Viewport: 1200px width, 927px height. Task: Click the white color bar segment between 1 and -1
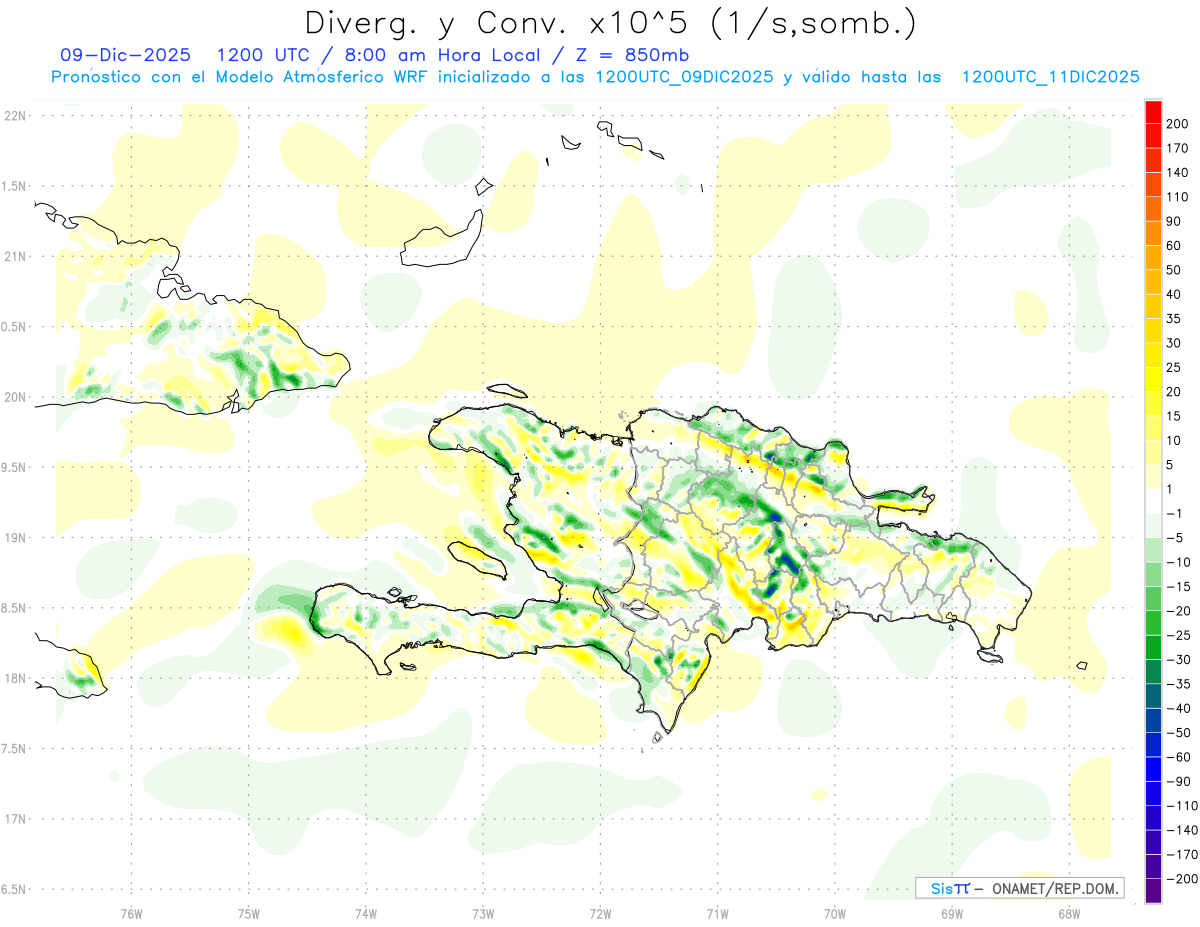click(1153, 502)
